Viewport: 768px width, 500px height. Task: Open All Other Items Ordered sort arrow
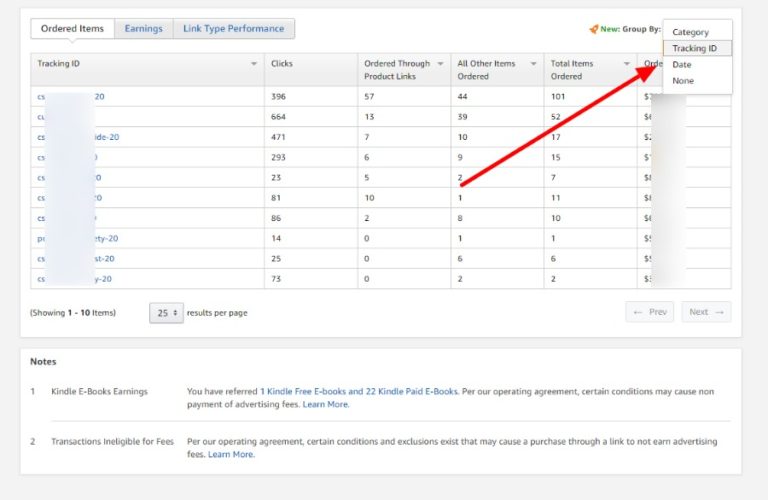533,64
